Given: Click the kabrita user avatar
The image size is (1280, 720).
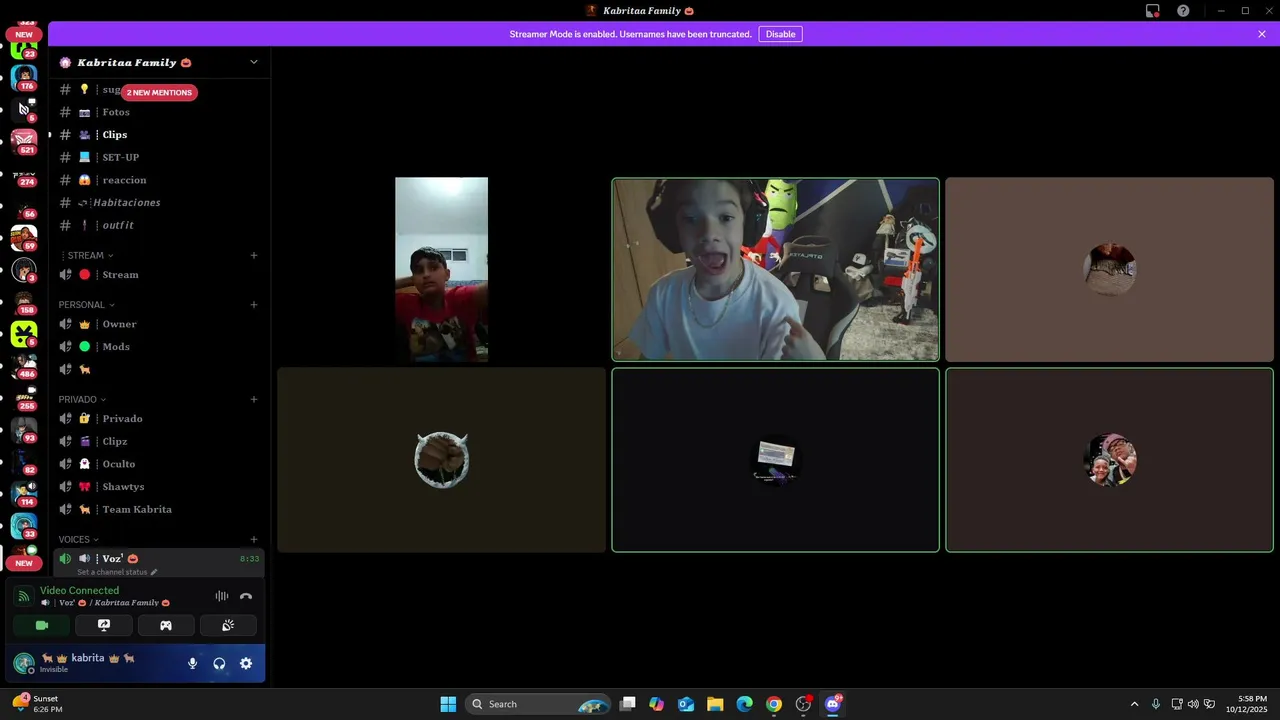Looking at the screenshot, I should tap(23, 663).
